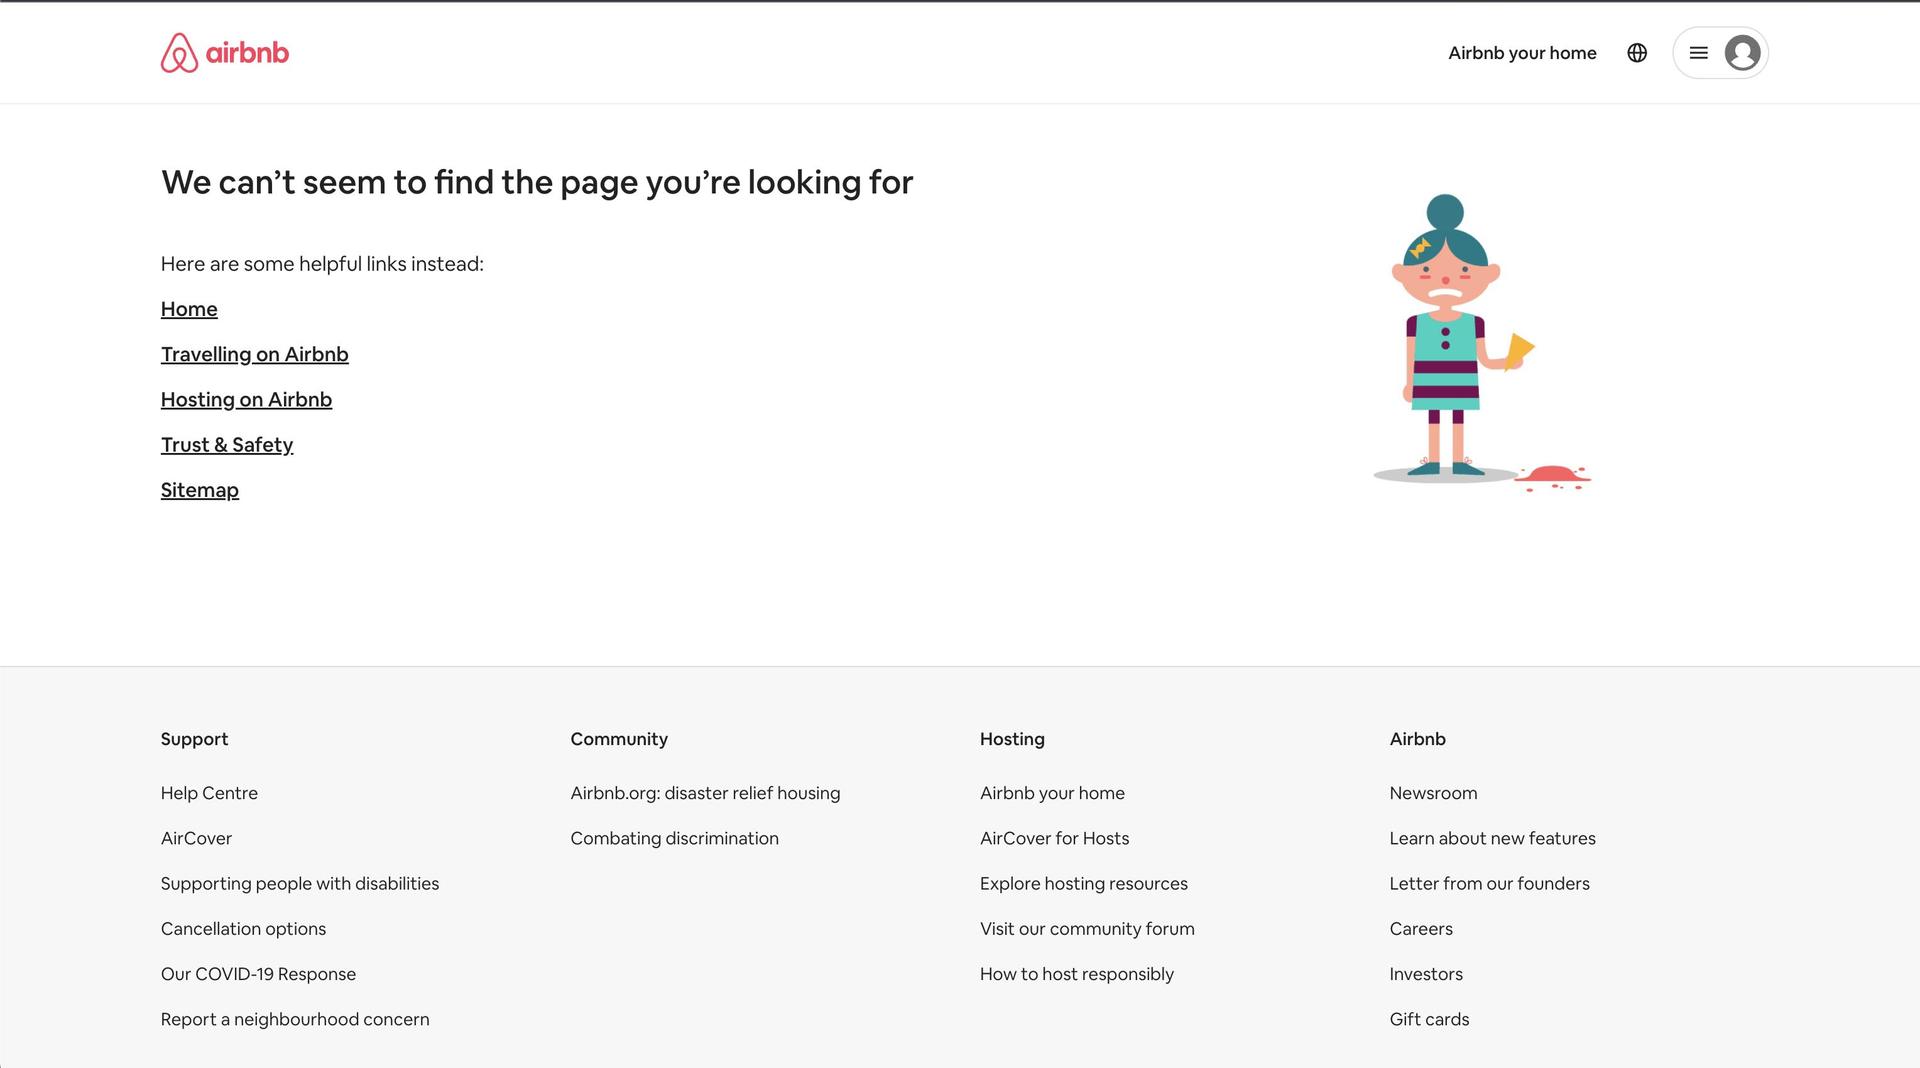Viewport: 1920px width, 1068px height.
Task: Open Supporting people with disabilities link
Action: click(x=300, y=883)
